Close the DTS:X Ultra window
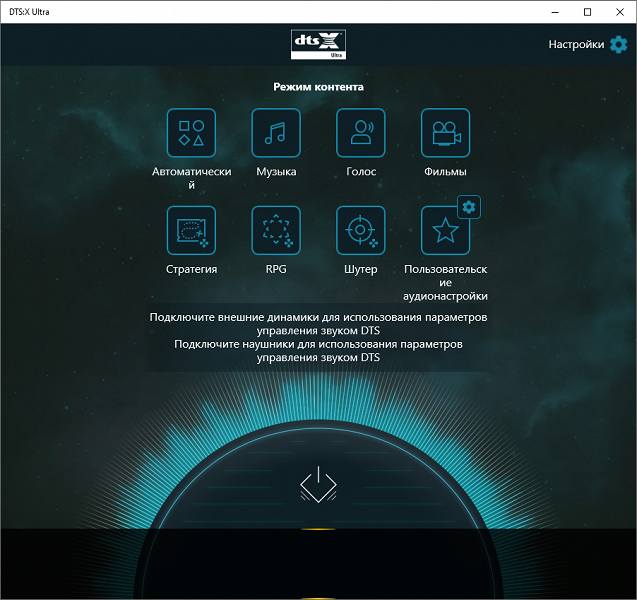The height and width of the screenshot is (600, 637). click(620, 12)
